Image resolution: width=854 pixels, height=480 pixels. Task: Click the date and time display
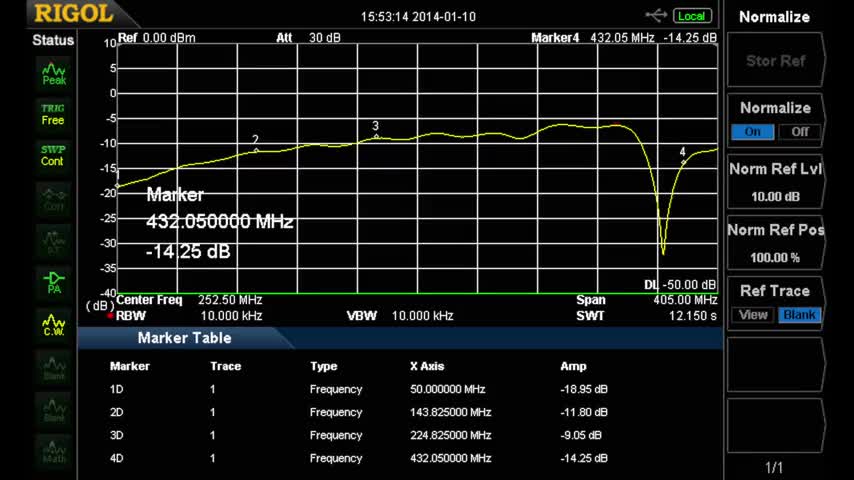click(x=418, y=17)
